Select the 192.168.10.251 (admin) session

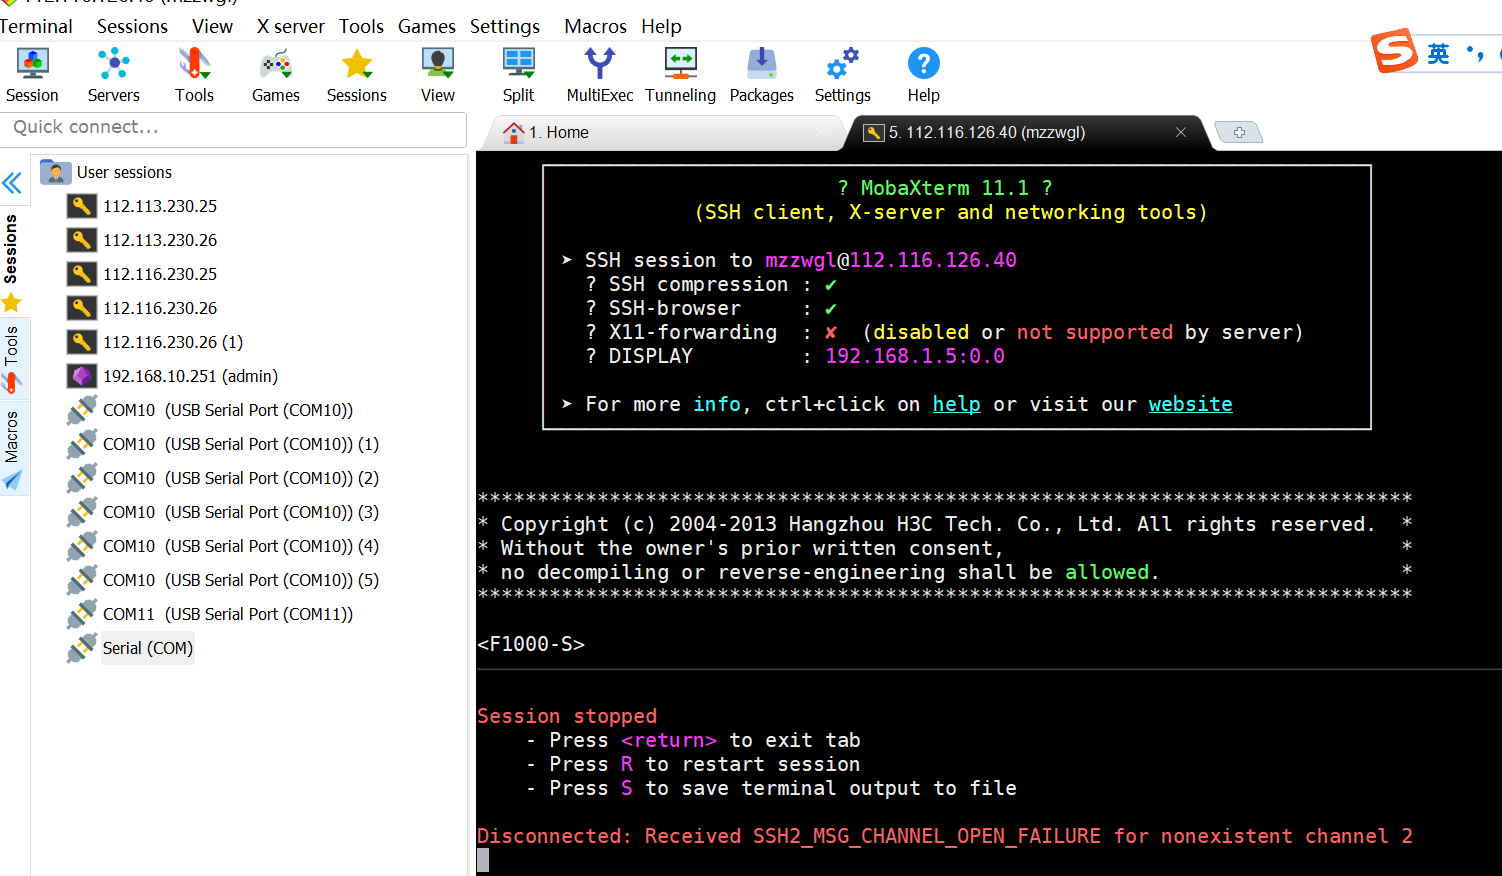(190, 376)
